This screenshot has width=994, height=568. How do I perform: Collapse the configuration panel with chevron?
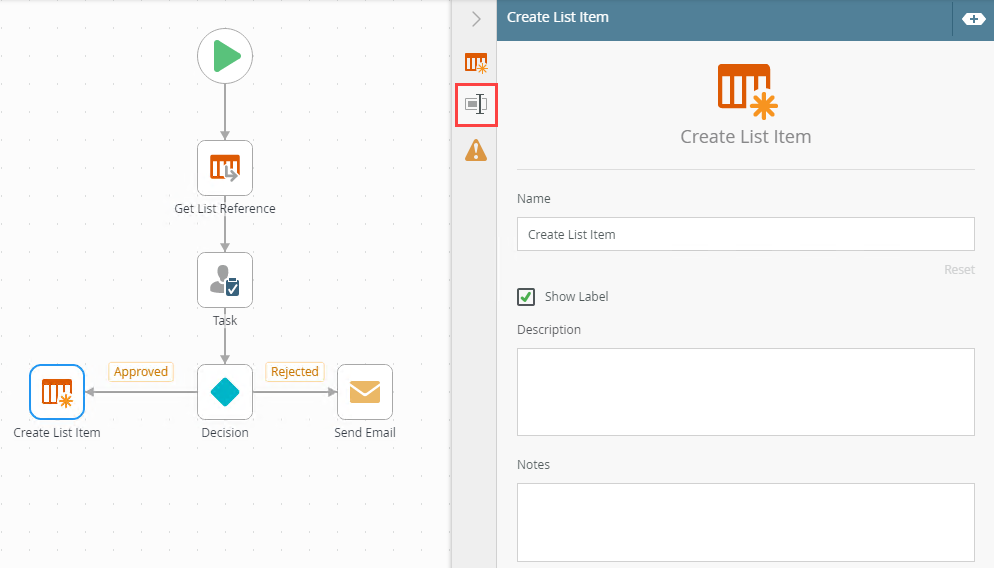[x=476, y=19]
